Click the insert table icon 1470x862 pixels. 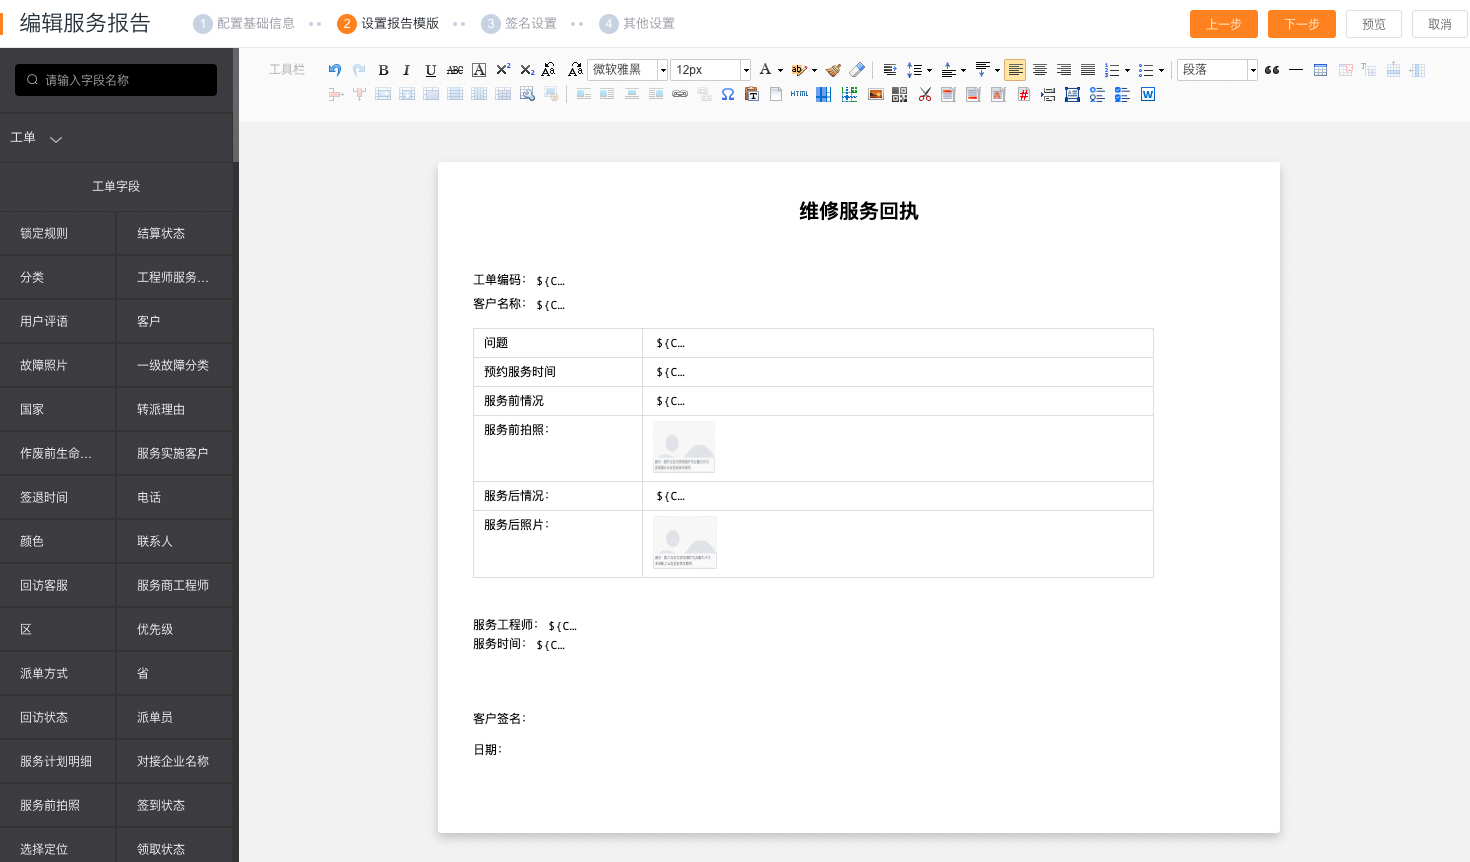[x=1320, y=70]
